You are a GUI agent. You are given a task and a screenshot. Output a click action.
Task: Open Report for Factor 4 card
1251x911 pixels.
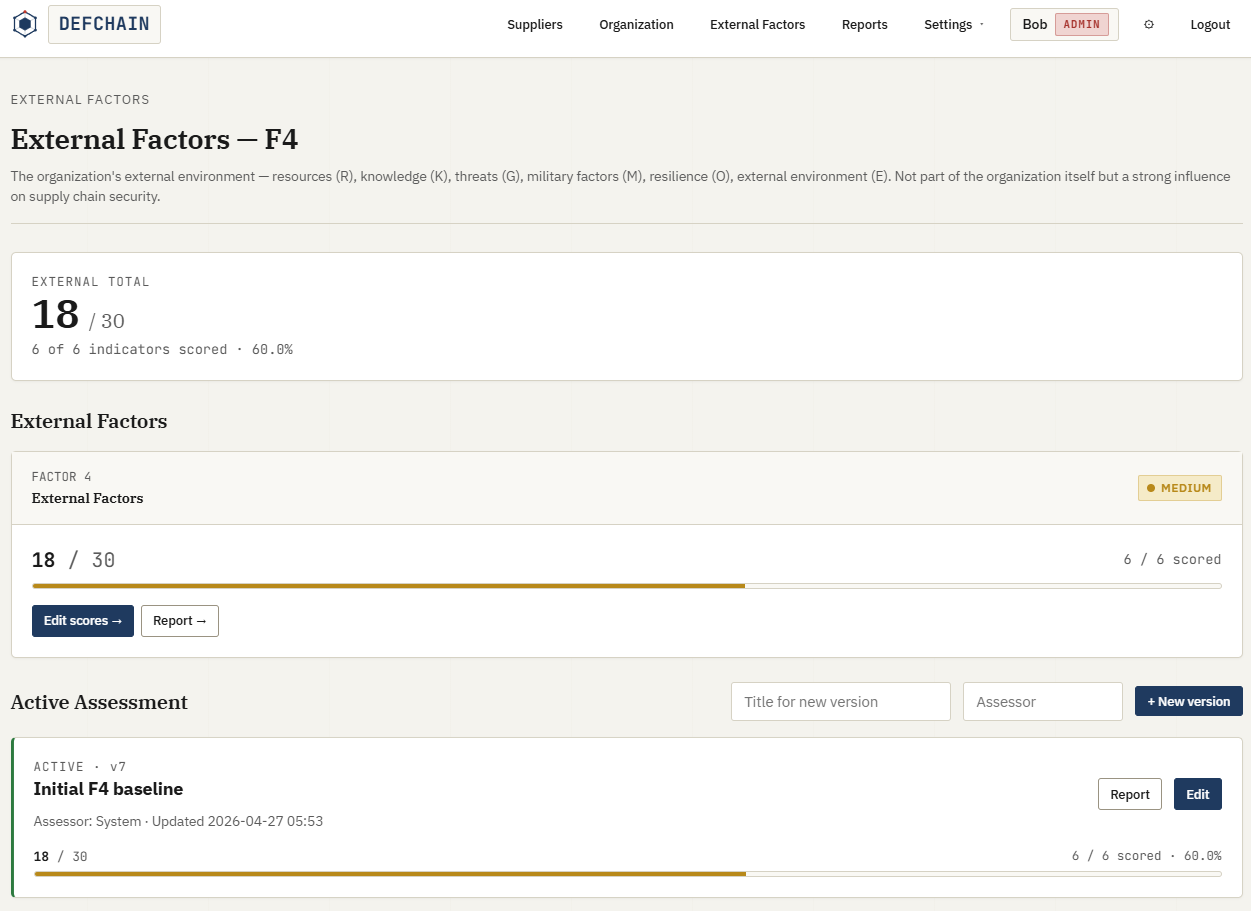tap(180, 621)
